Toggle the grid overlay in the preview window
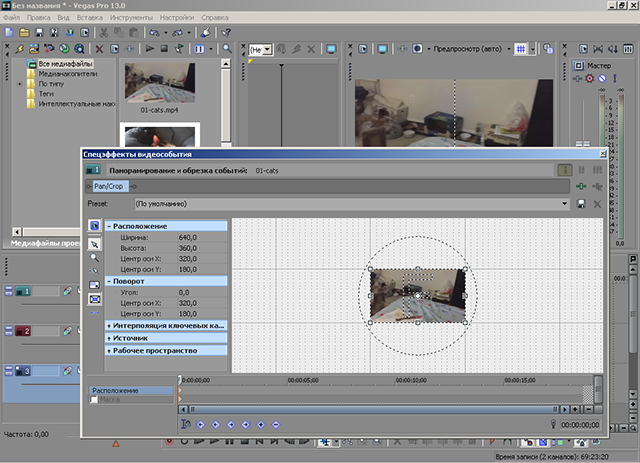Screen dimensions: 640x463 coord(520,49)
